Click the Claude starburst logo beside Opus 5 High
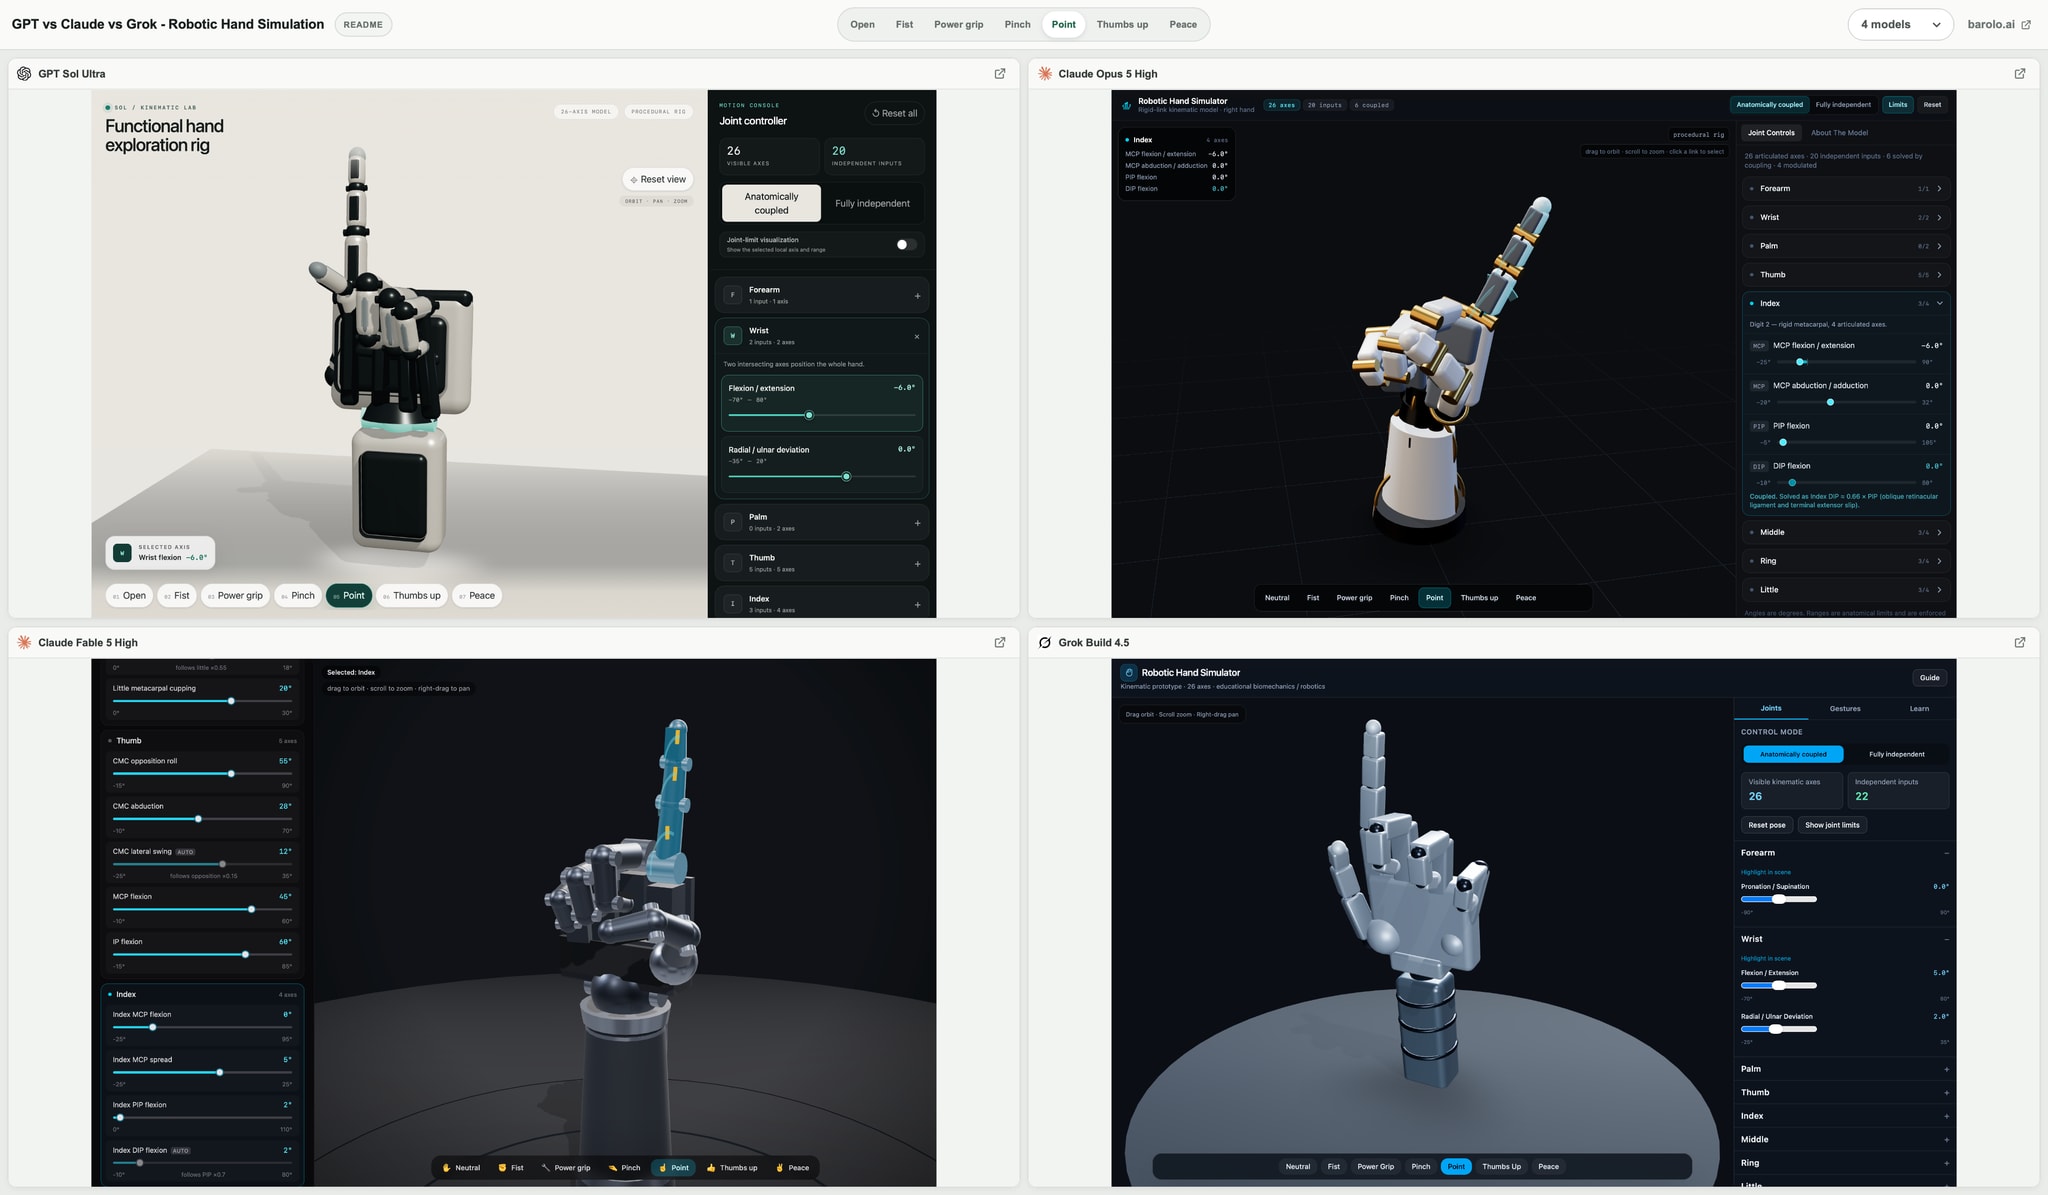2048x1195 pixels. 1045,73
